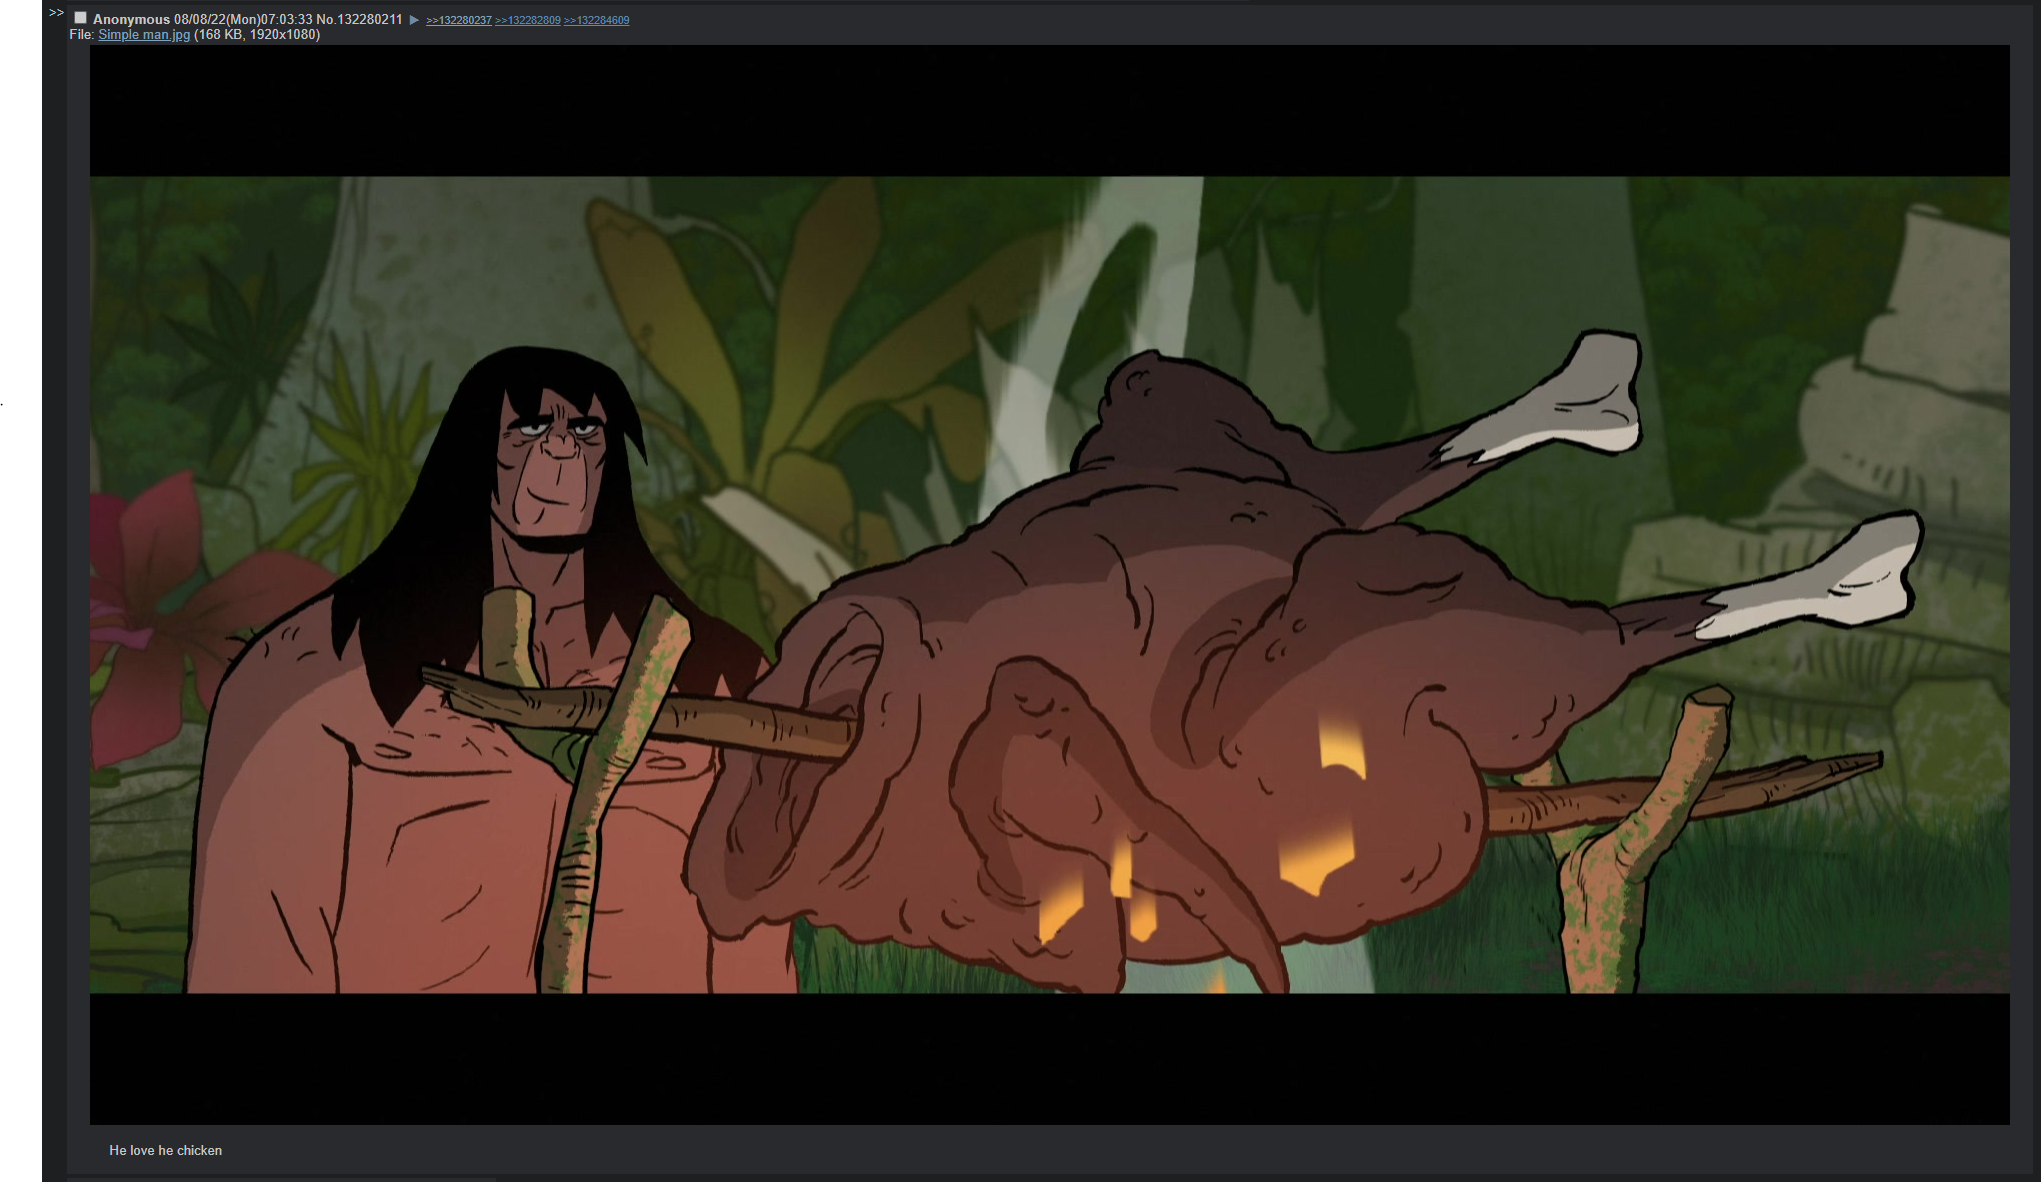Click the double-arrow side marker left of the post
The height and width of the screenshot is (1182, 2041).
click(x=56, y=13)
